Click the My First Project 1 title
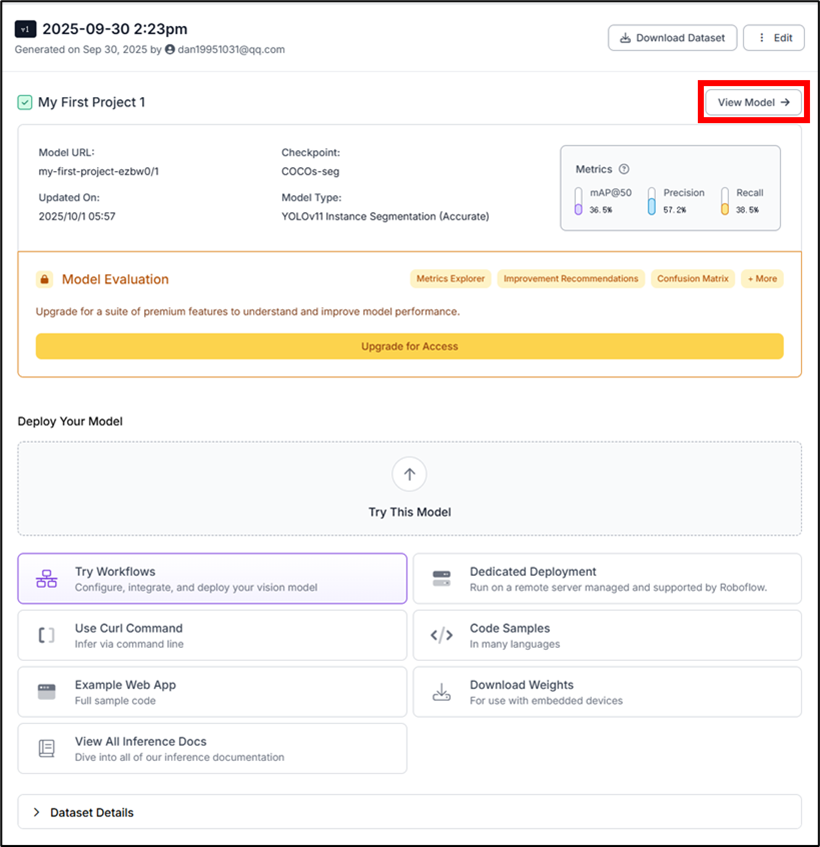Screen dimensions: 820x847 tap(91, 102)
